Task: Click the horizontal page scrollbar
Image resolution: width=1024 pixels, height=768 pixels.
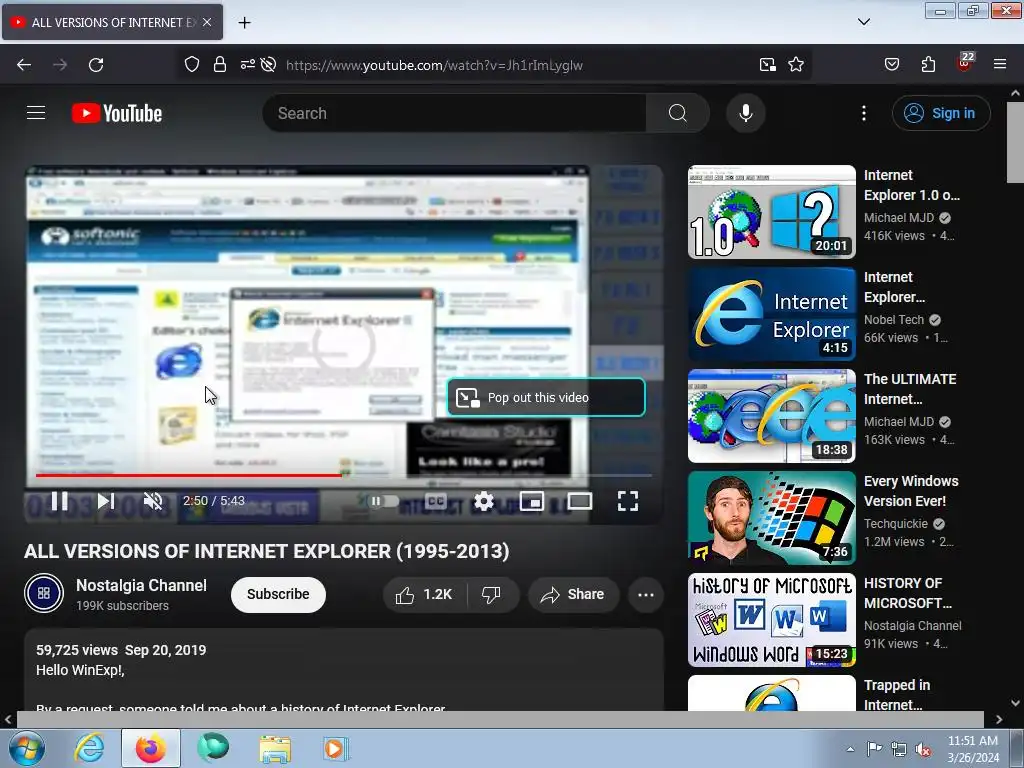Action: (x=500, y=719)
